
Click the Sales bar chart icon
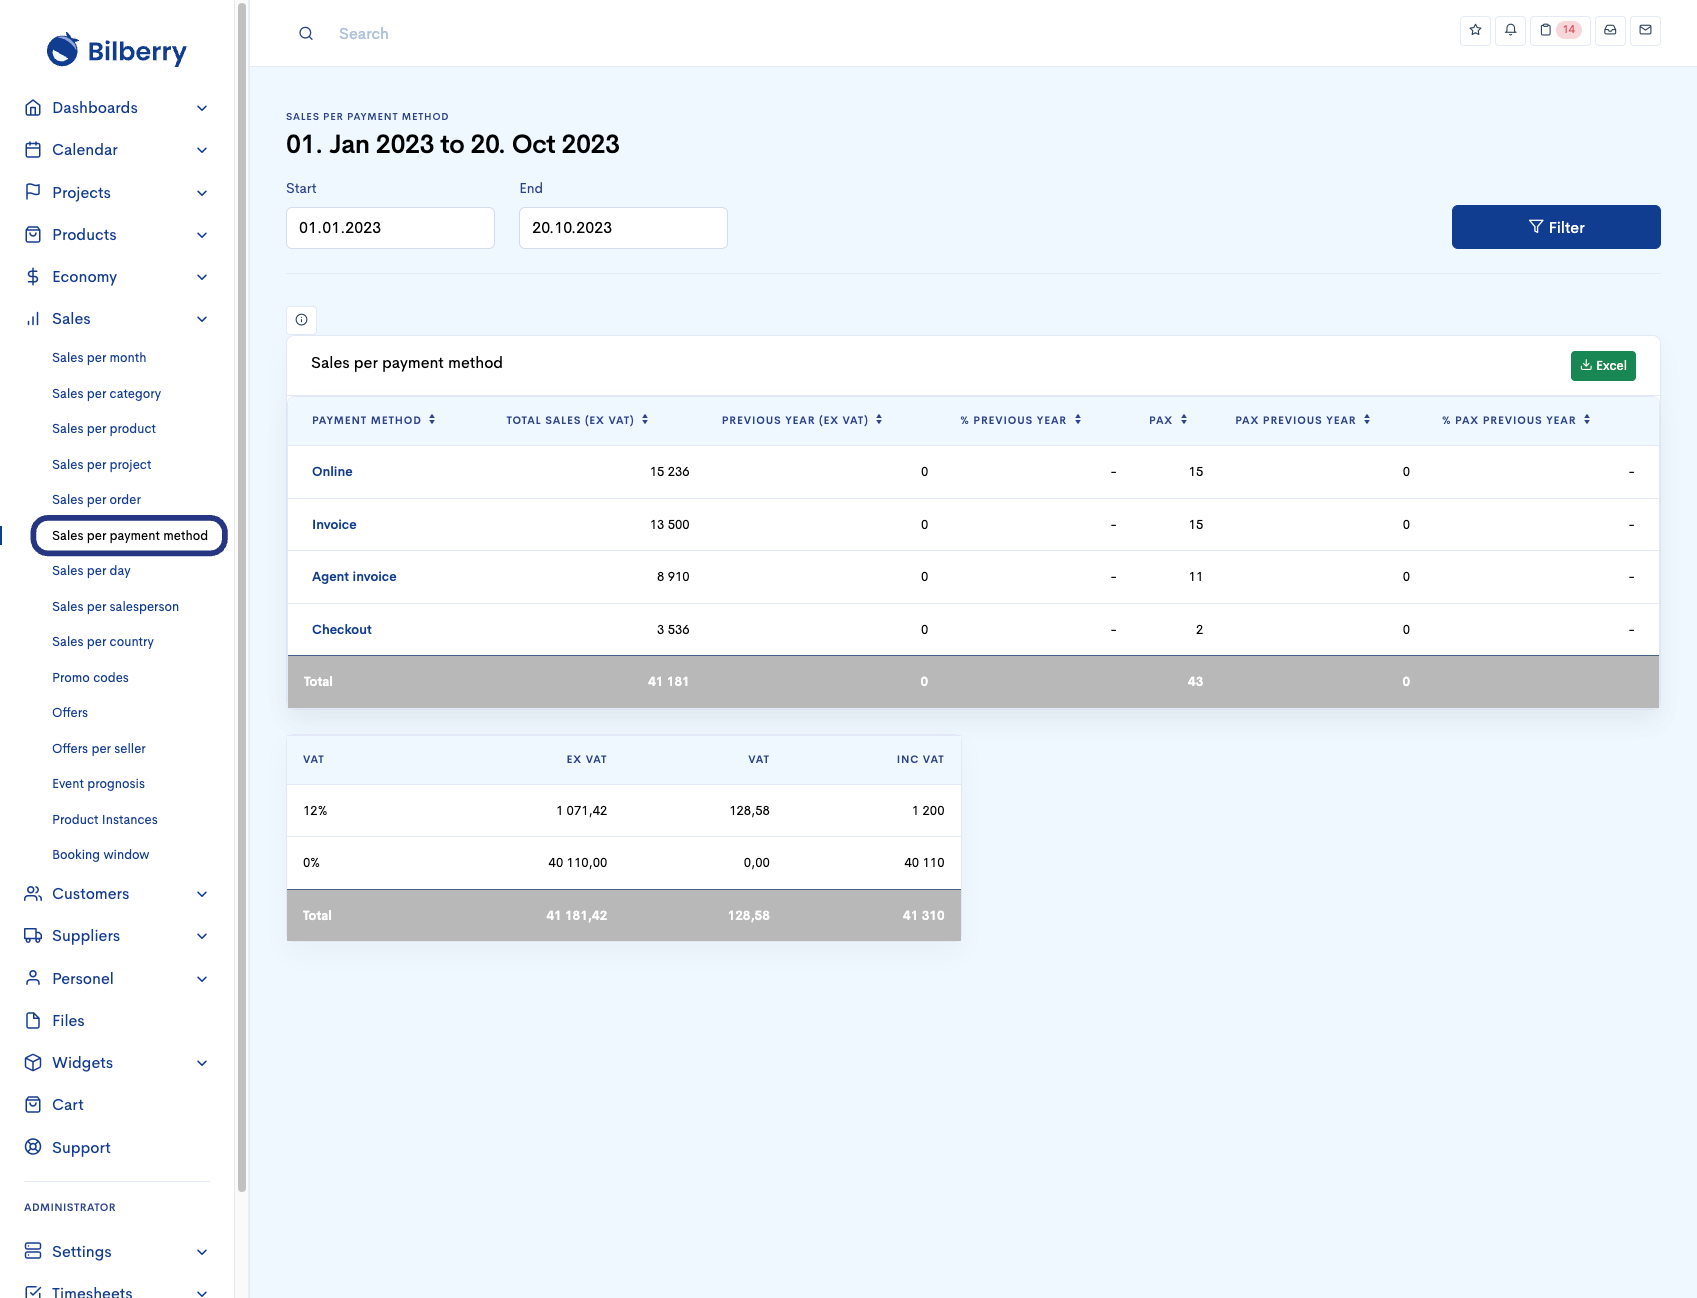tap(33, 319)
